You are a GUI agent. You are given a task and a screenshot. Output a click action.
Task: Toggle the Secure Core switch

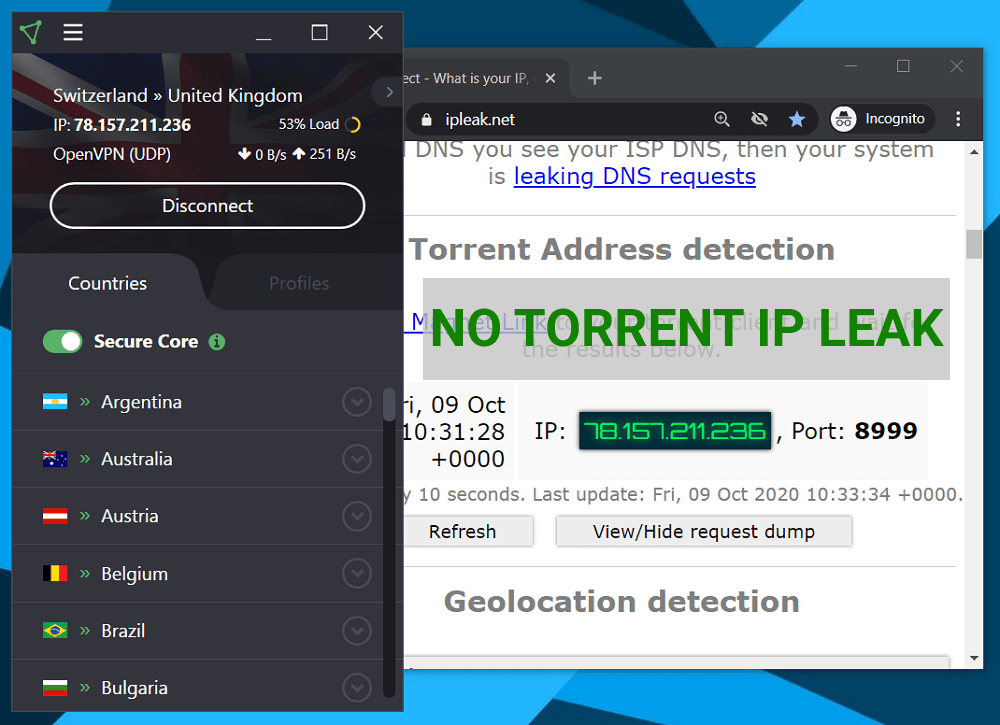pos(62,342)
